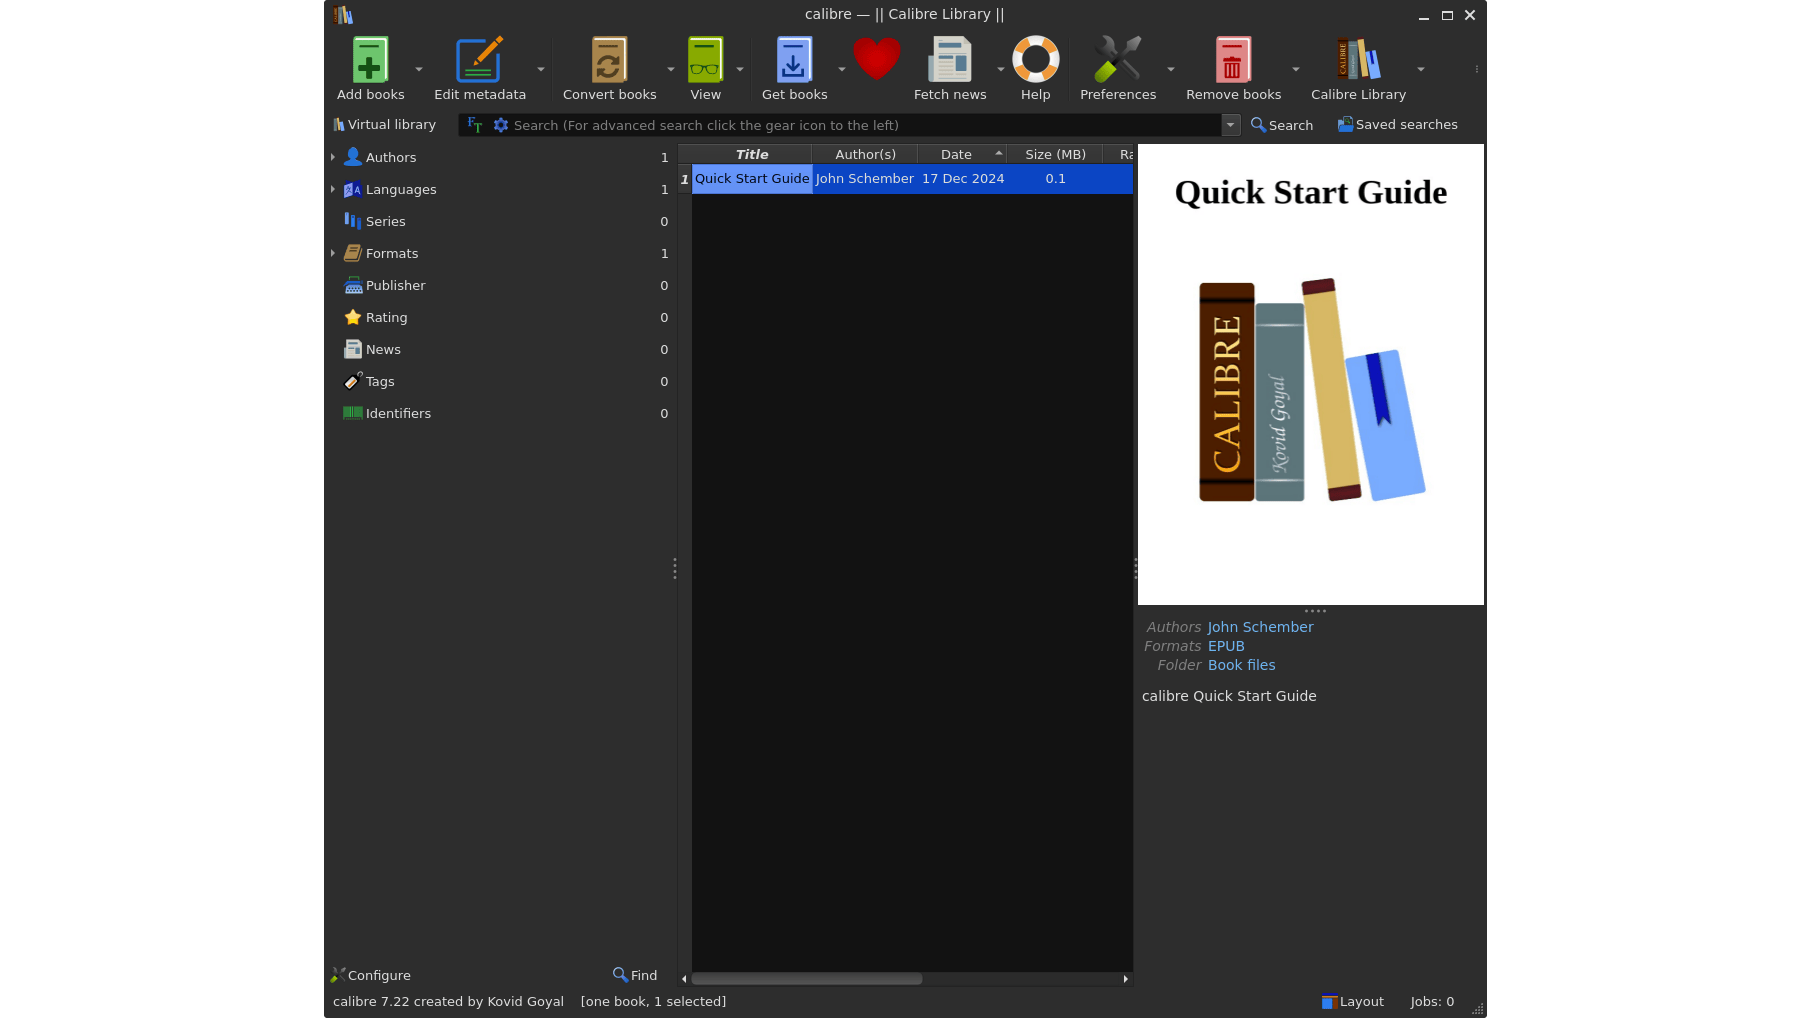Click the Quick Start Guide cover image

[x=1311, y=374]
